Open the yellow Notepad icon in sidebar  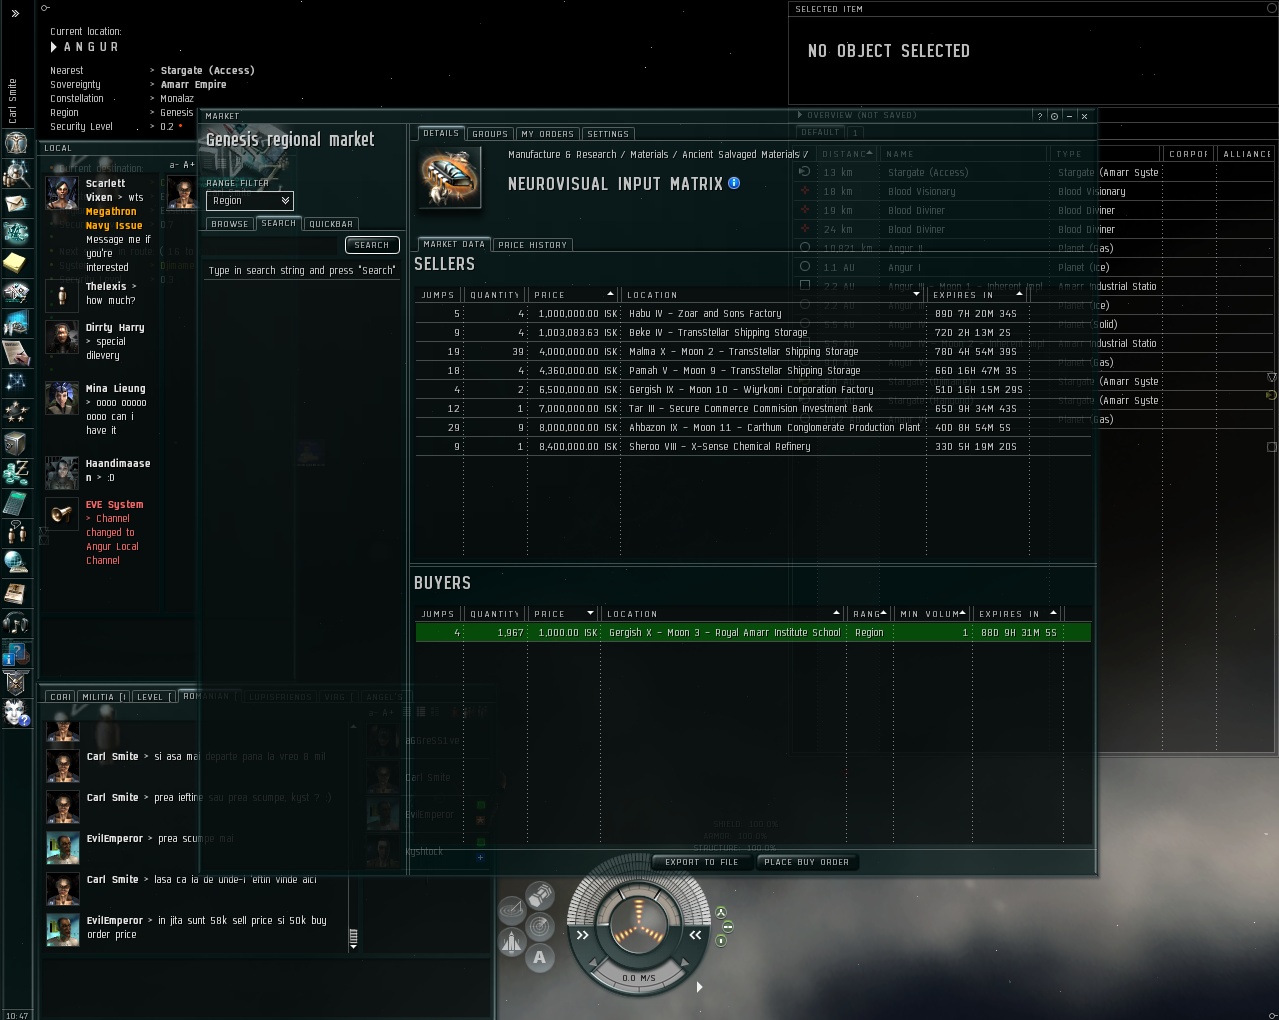pyautogui.click(x=16, y=262)
